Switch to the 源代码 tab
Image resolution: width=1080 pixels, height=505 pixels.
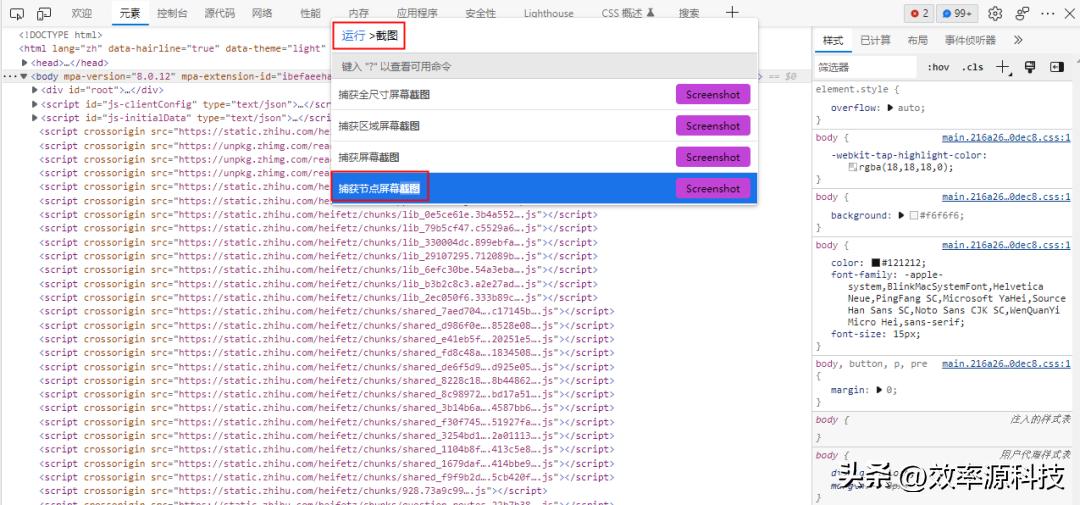pyautogui.click(x=219, y=13)
